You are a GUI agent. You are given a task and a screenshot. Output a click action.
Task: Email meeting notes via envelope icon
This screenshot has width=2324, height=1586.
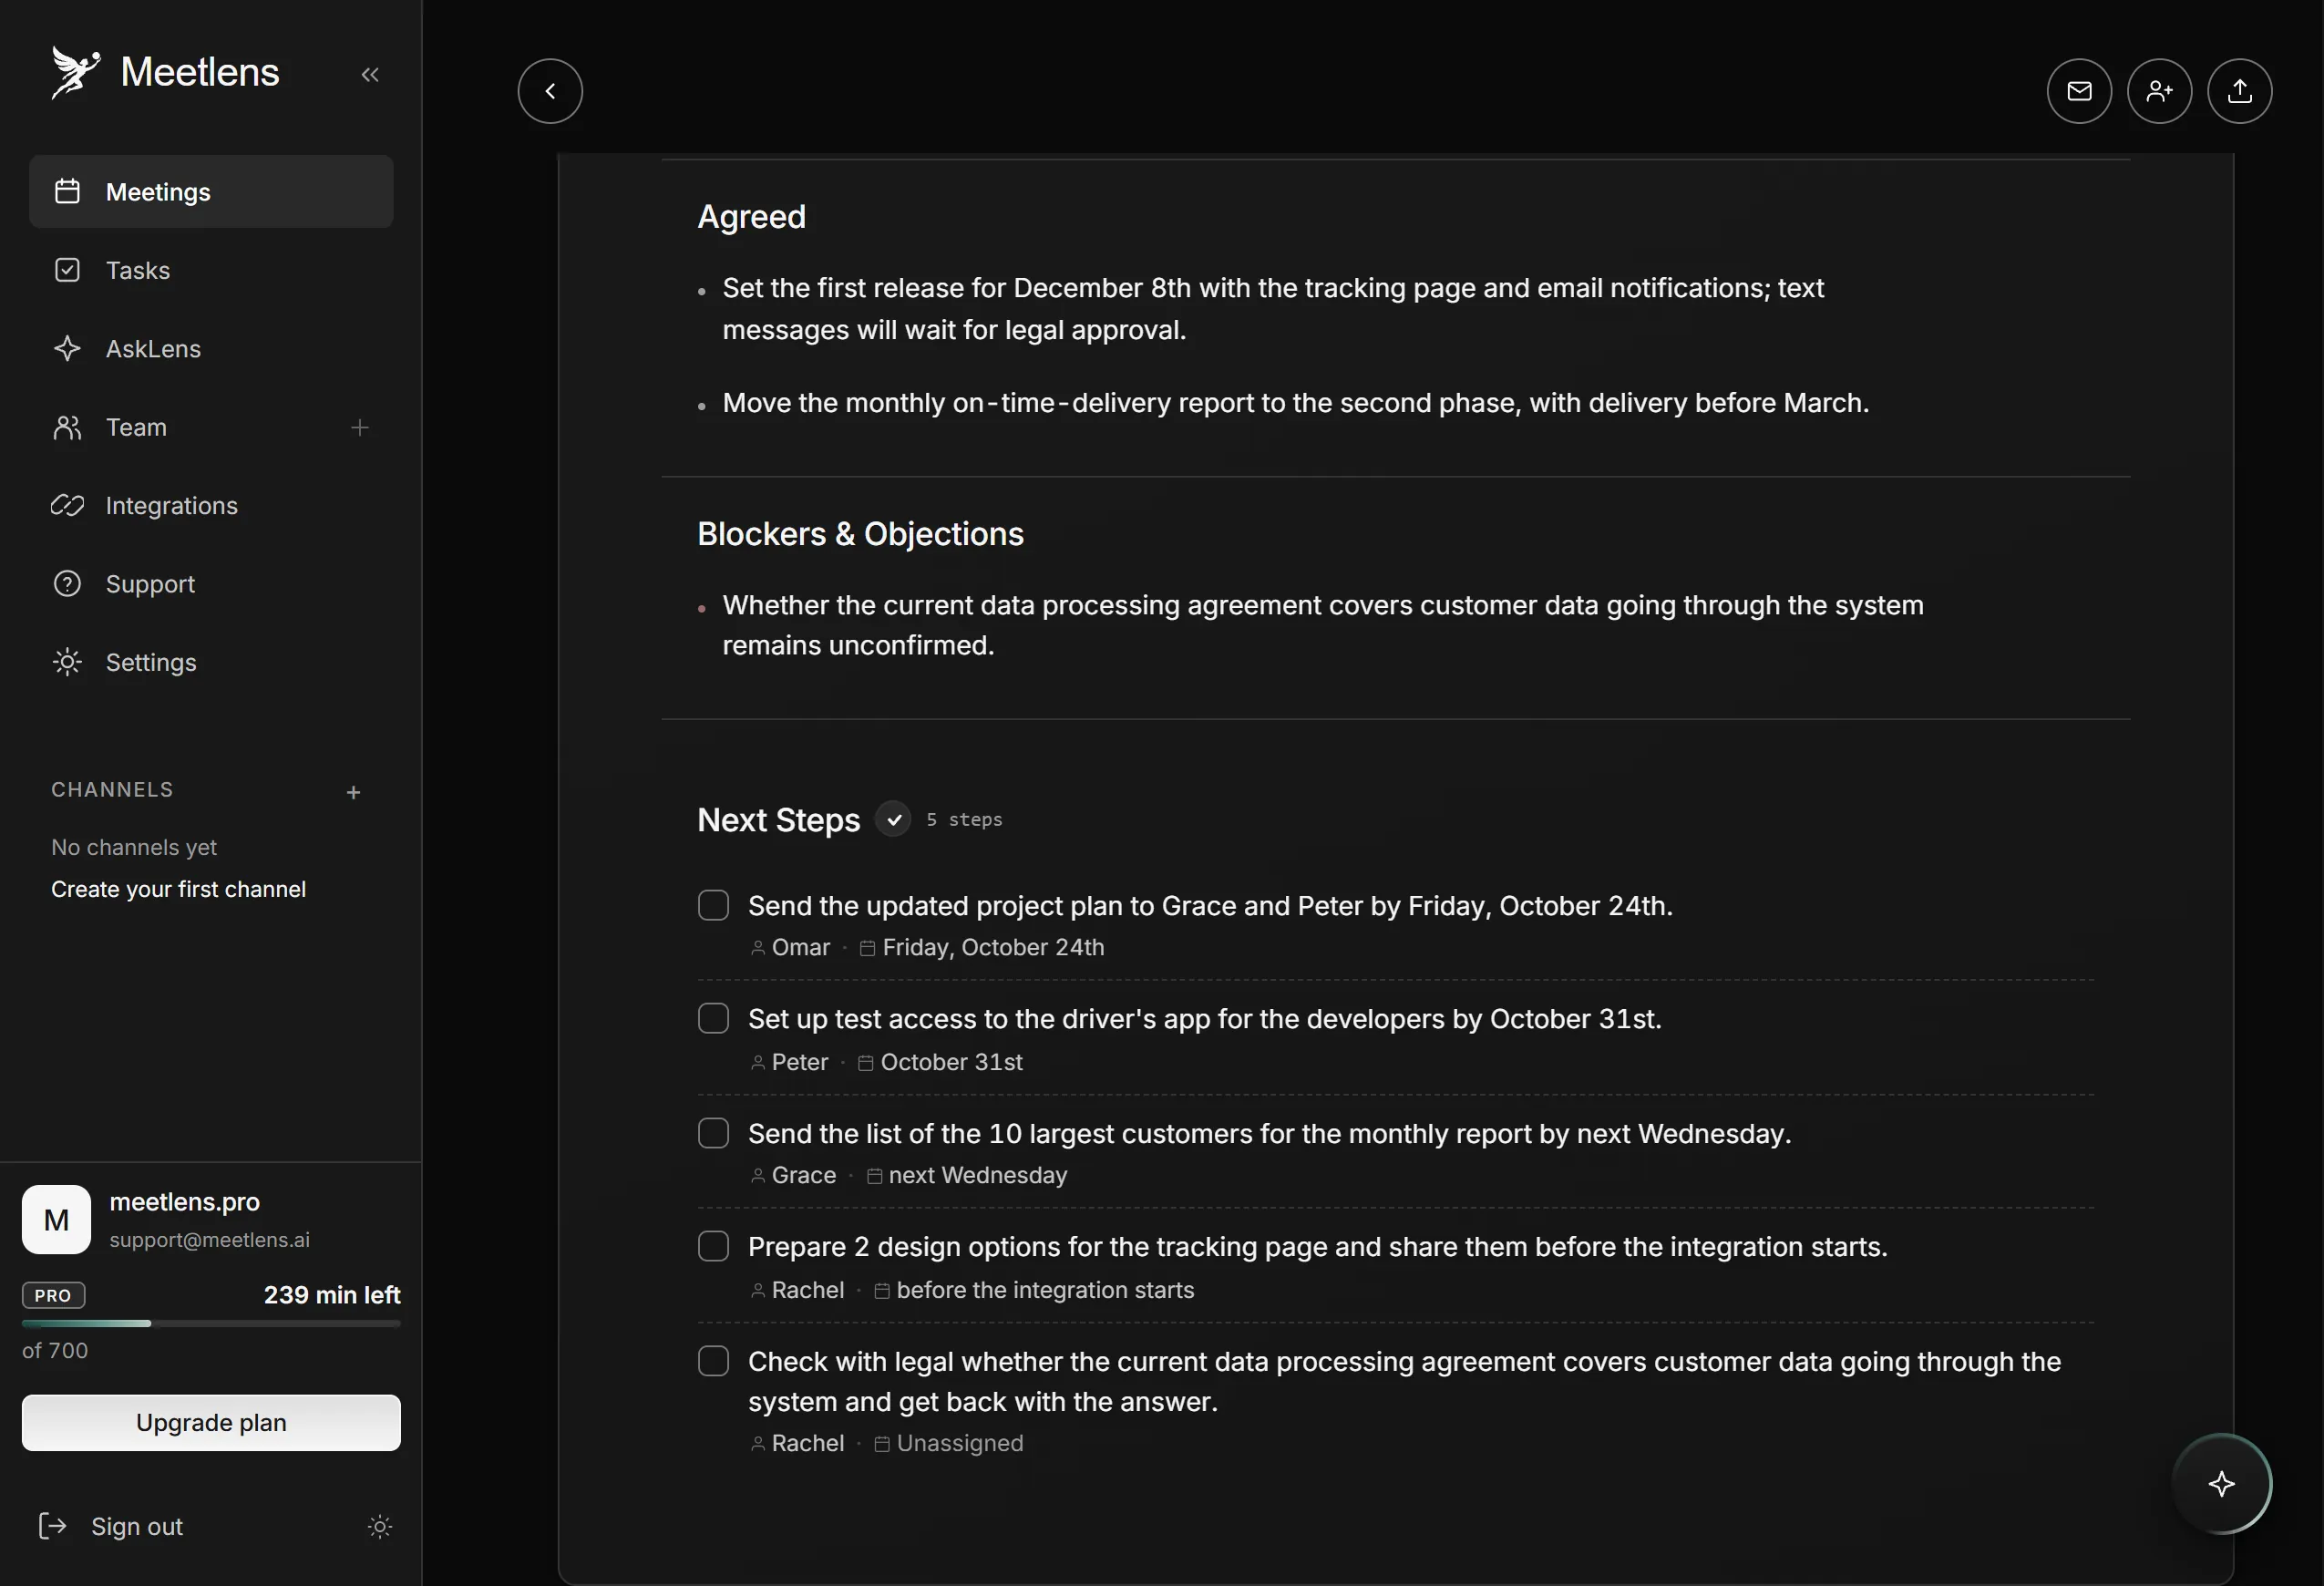click(2079, 91)
